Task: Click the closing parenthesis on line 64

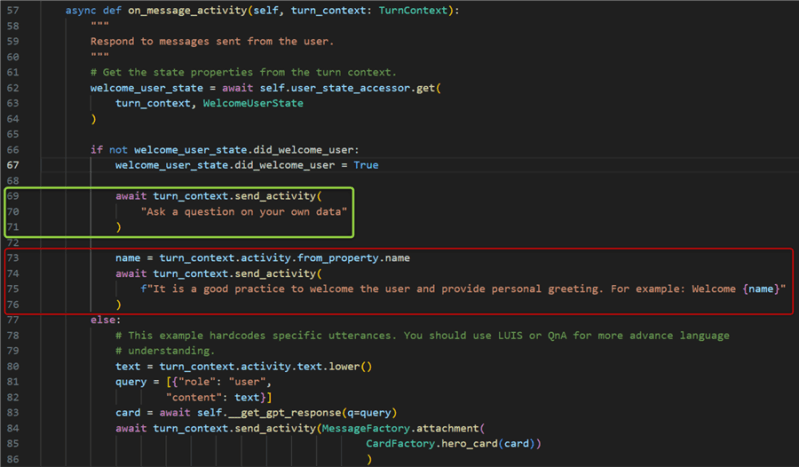Action: (93, 119)
